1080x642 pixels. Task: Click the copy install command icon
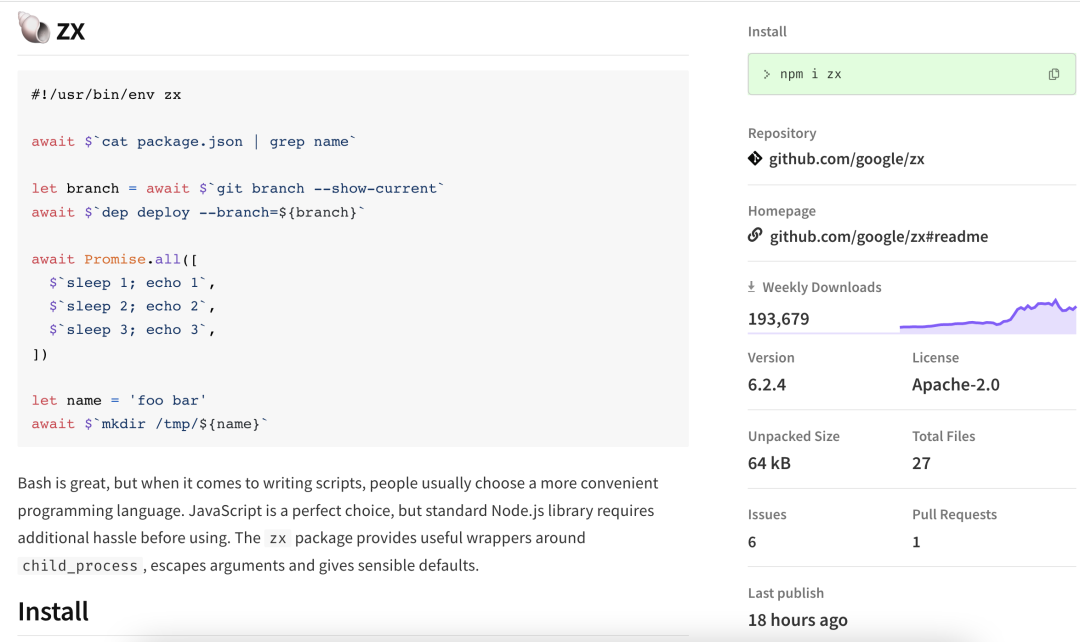tap(1054, 74)
